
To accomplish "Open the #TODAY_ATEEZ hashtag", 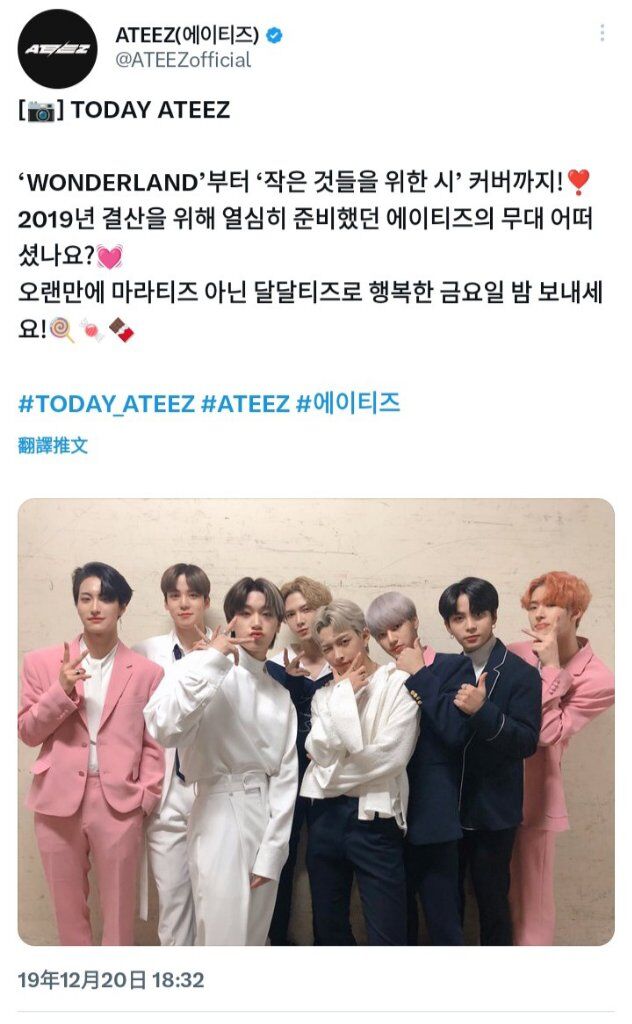I will [106, 404].
